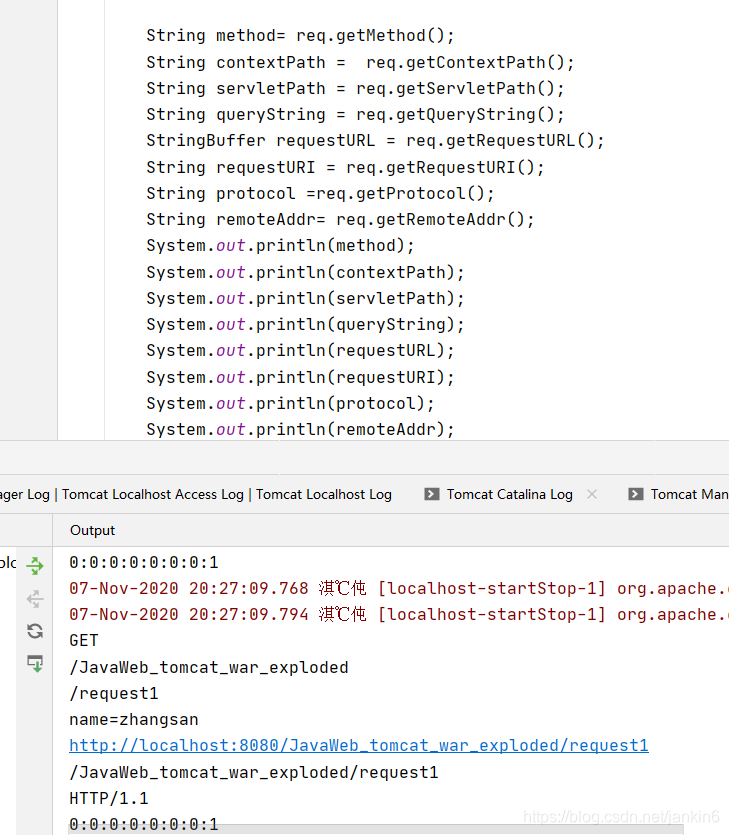This screenshot has width=729, height=835.
Task: Click the green Update Application arrows icon
Action: pos(35,566)
